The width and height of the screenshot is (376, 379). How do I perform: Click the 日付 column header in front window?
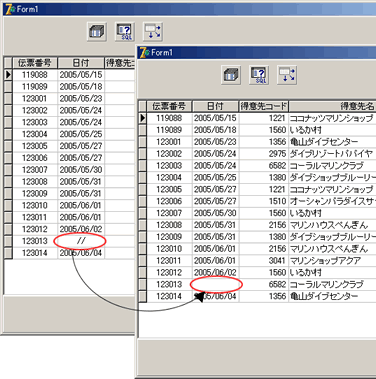click(215, 106)
